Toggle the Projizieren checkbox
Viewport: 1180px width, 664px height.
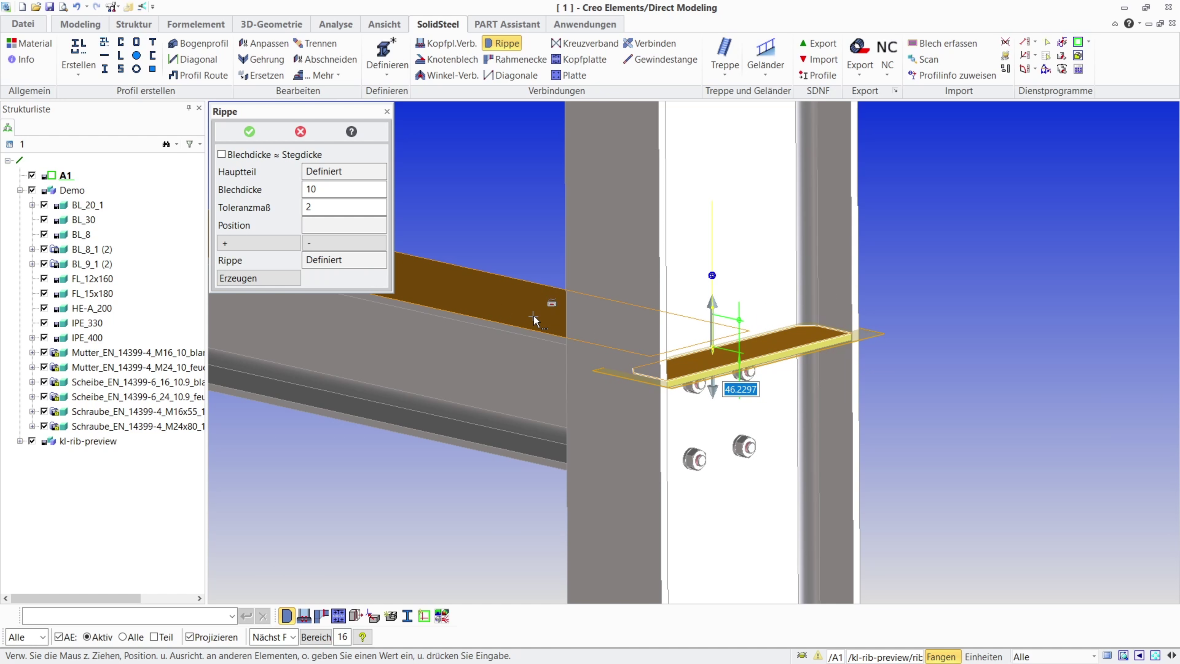pyautogui.click(x=189, y=637)
